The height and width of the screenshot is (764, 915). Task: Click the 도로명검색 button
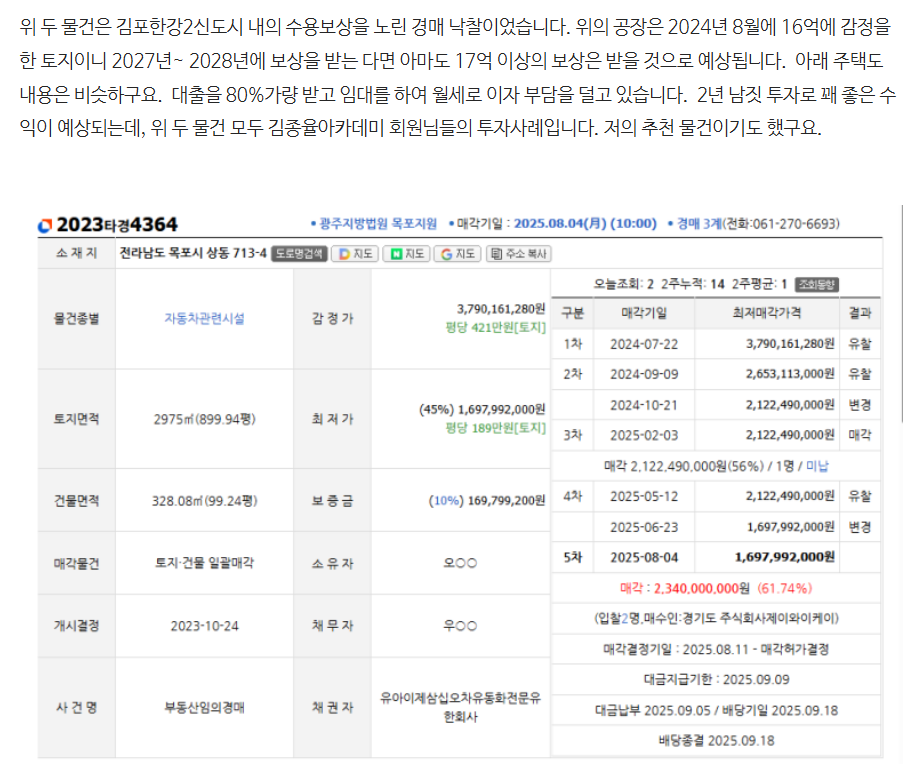pos(298,254)
